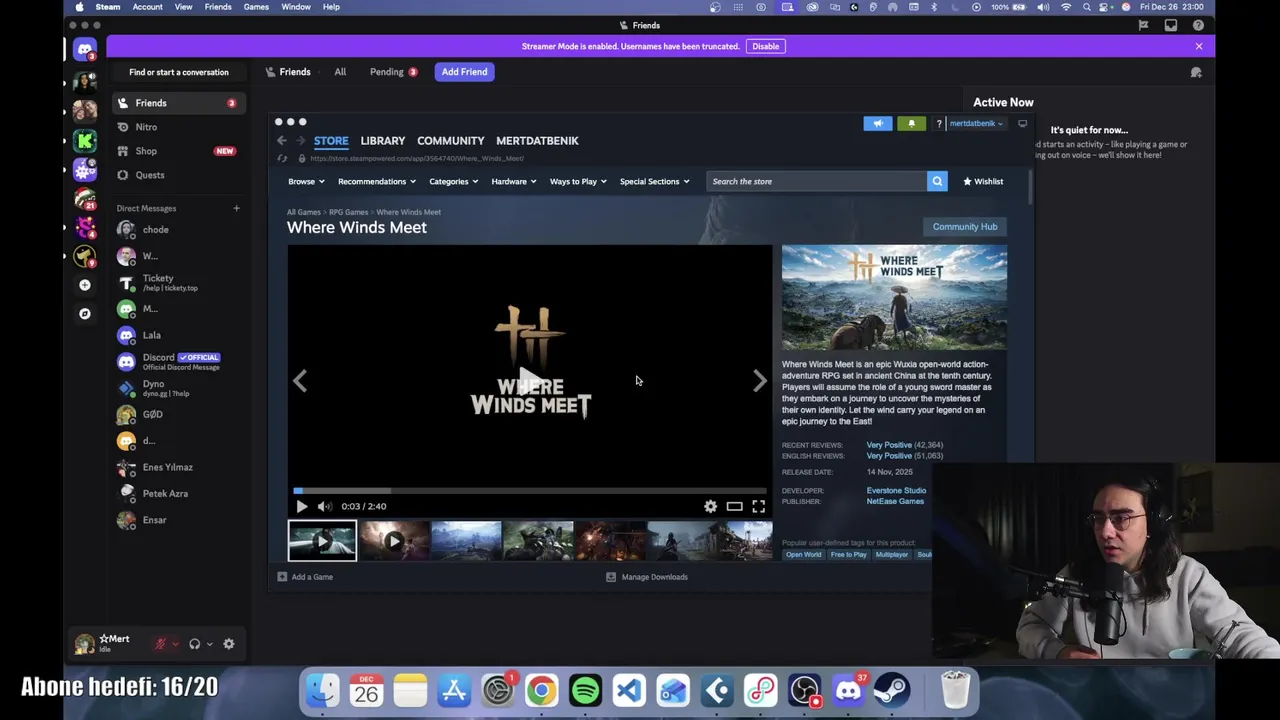Open NetEase Games publisher link
This screenshot has width=1280, height=720.
(895, 502)
